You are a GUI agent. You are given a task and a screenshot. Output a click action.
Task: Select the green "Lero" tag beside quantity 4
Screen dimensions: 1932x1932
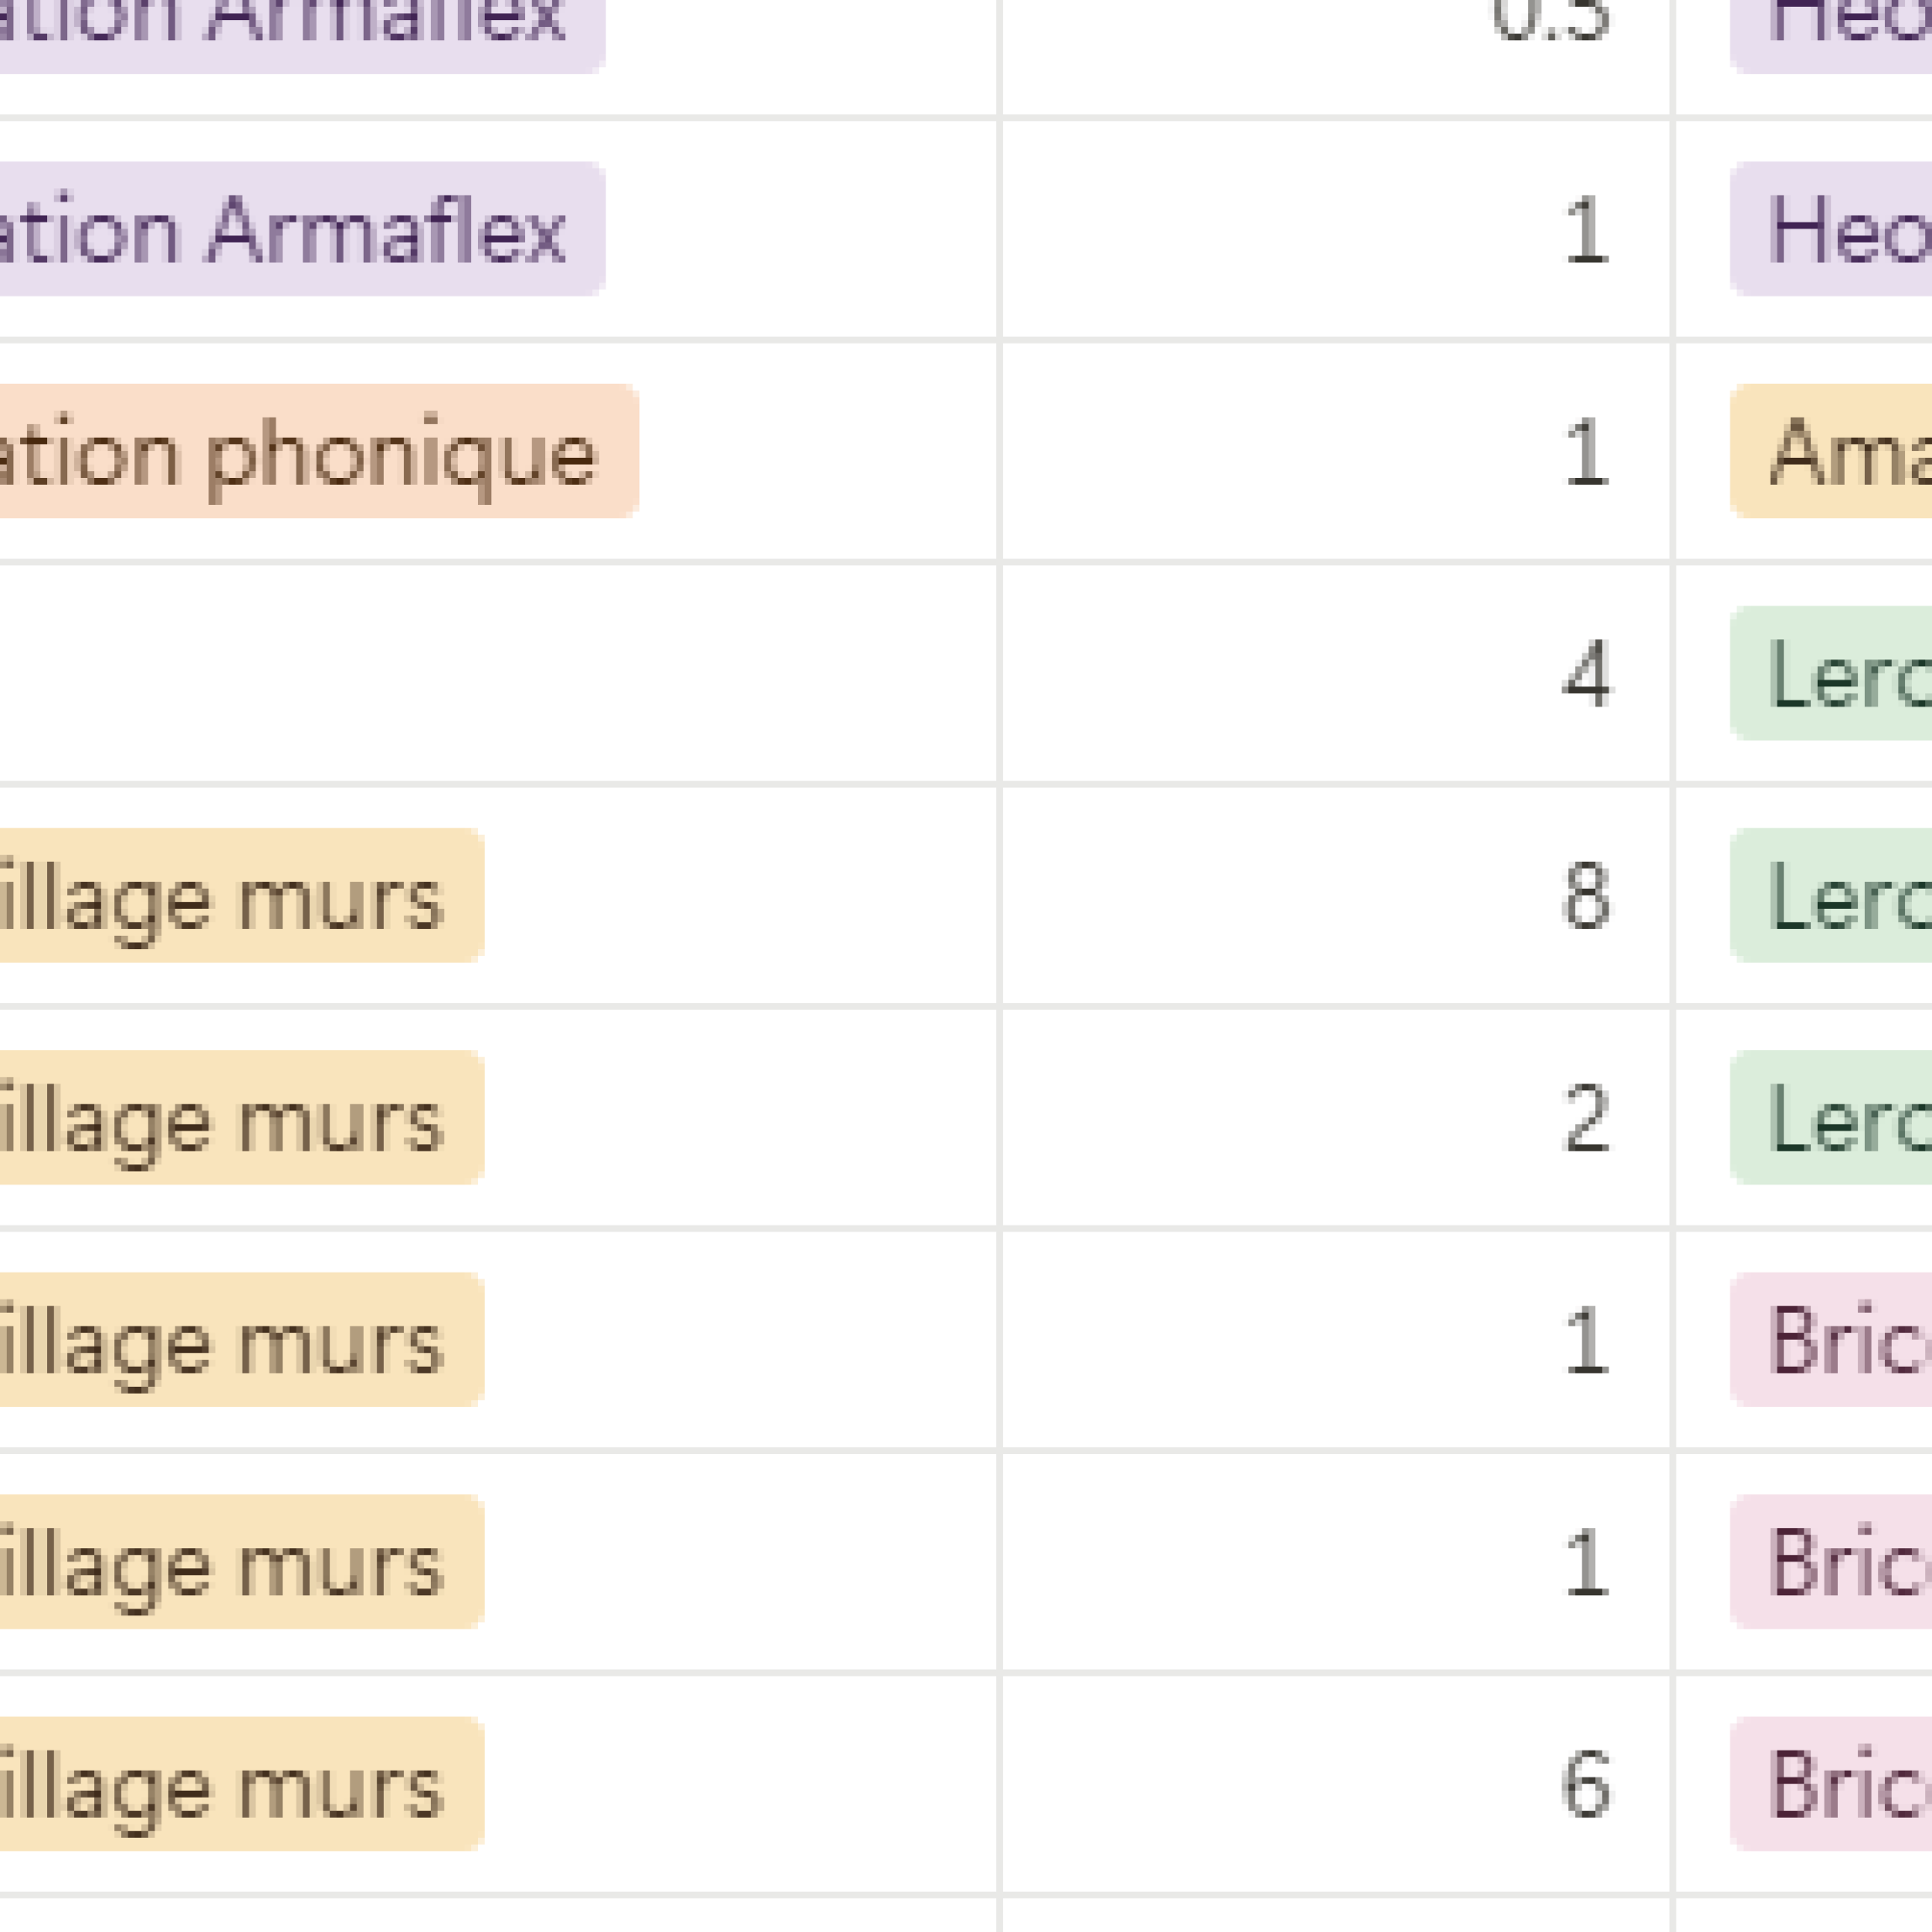[x=1840, y=674]
